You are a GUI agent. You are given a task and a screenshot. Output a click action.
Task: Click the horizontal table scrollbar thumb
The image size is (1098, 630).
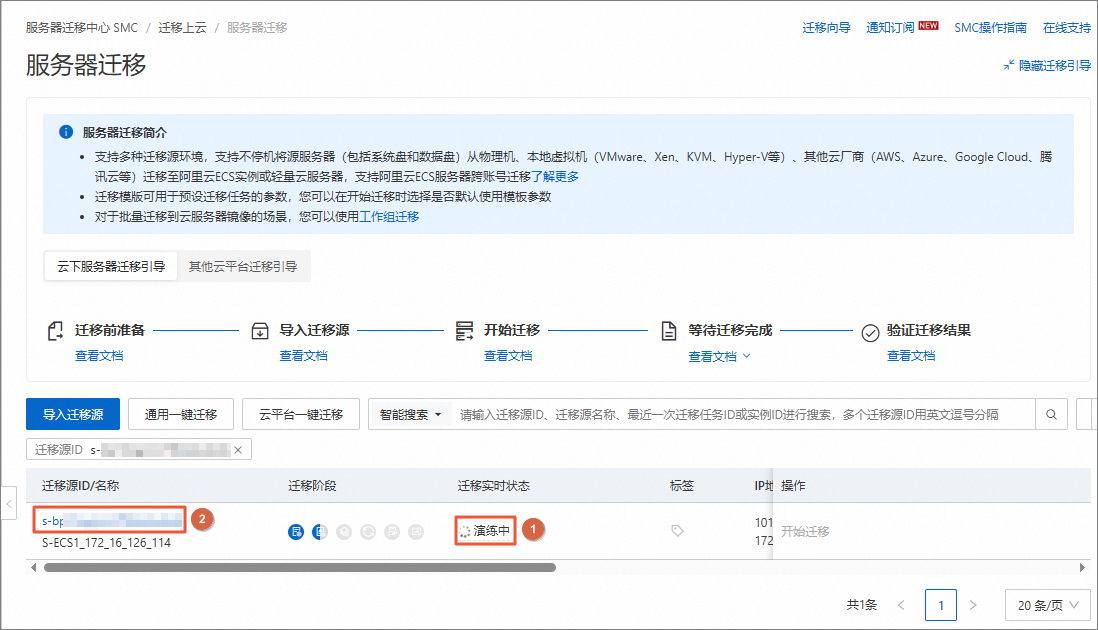coord(300,567)
